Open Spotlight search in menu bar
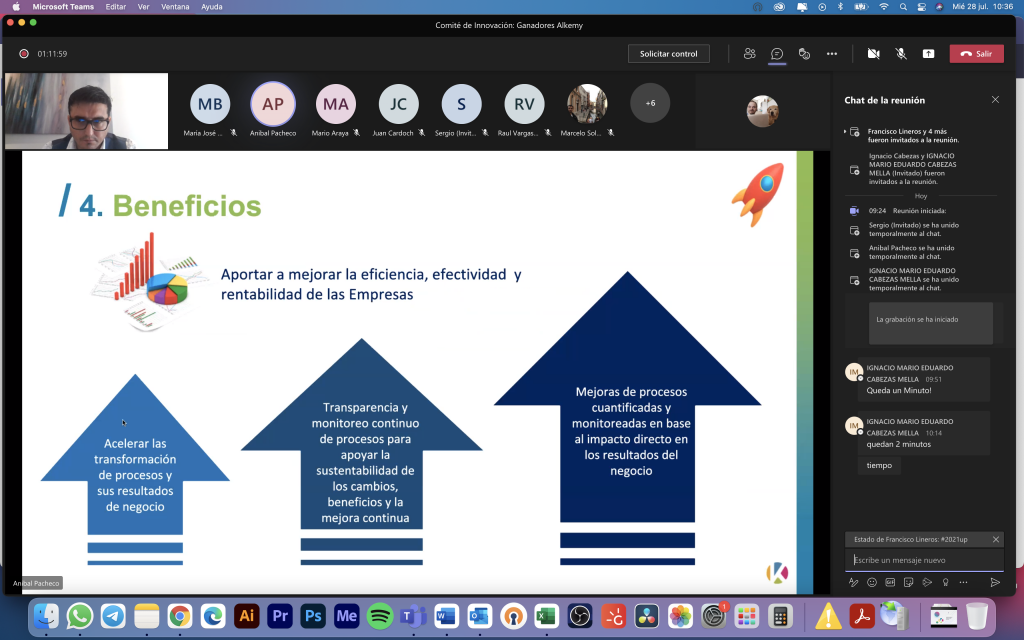The image size is (1024, 640). pos(903,7)
